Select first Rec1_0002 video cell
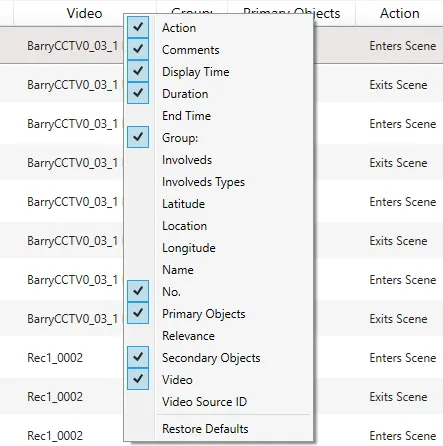443x446 pixels. 55,358
